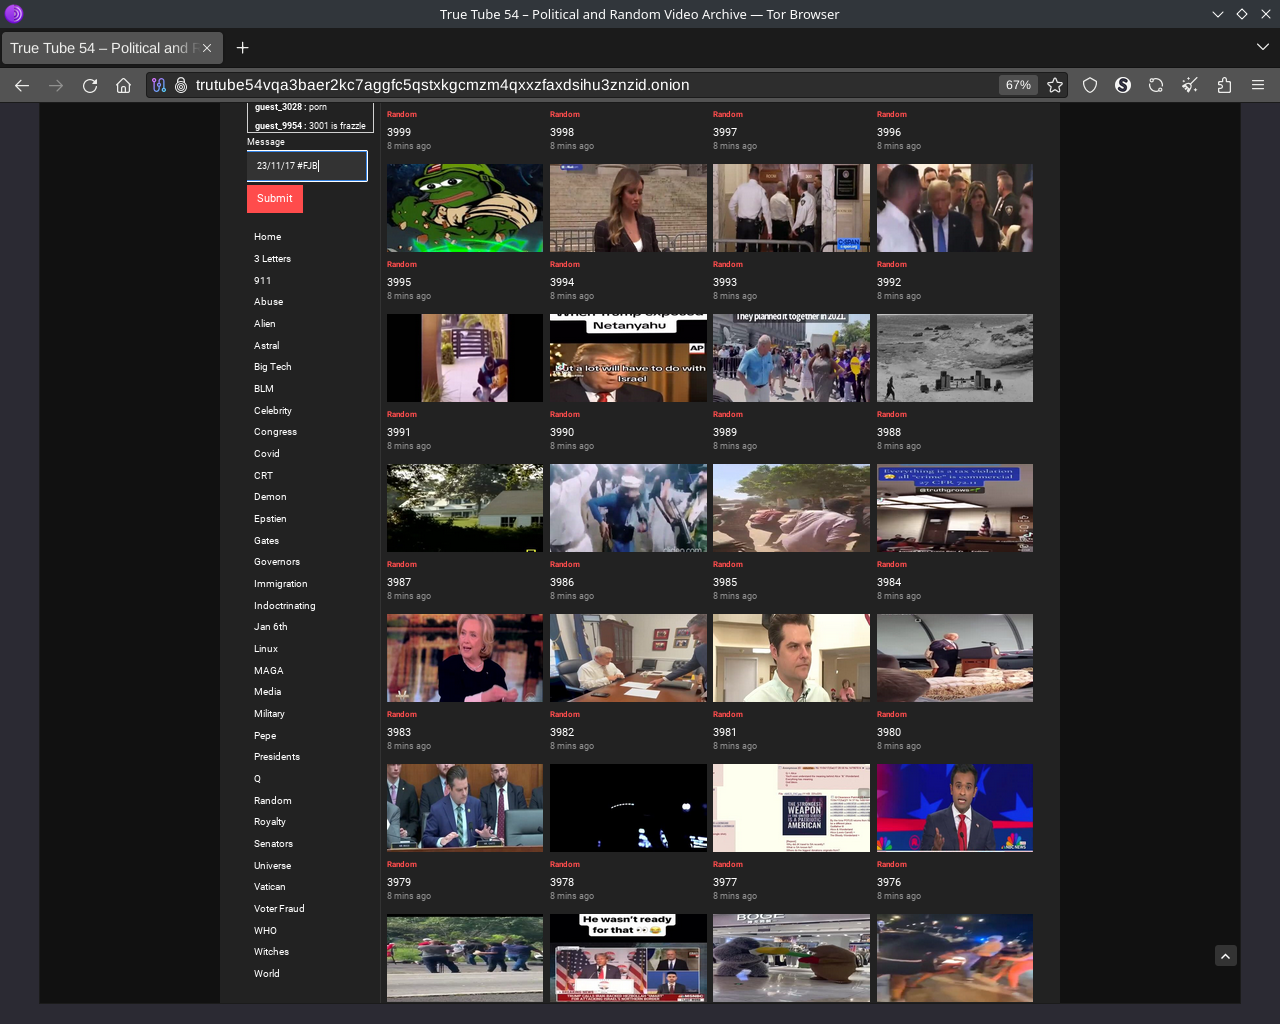Screen dimensions: 1280x1024
Task: Select the Voter Fraud category
Action: (279, 909)
